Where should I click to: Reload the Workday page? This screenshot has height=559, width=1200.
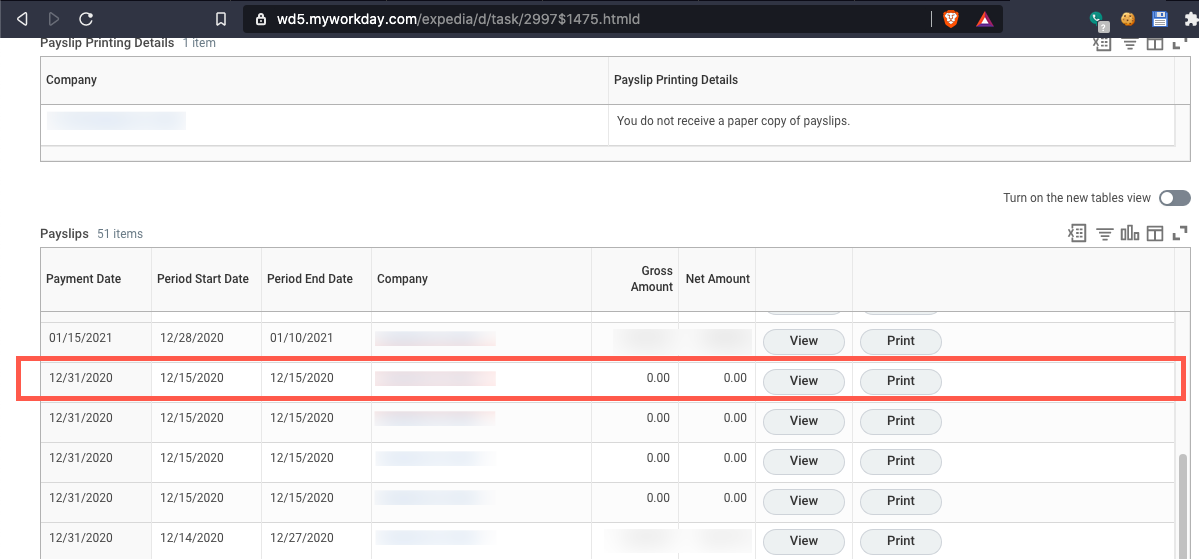(x=86, y=19)
